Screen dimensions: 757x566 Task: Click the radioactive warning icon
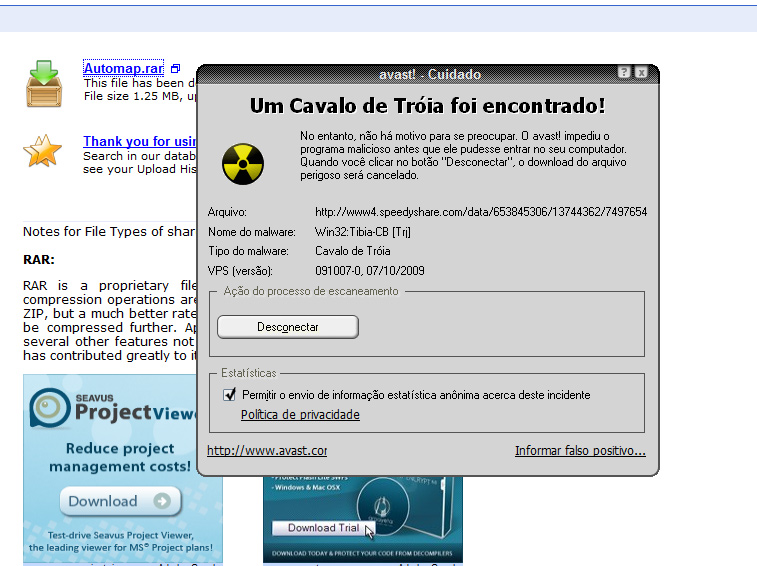click(243, 164)
